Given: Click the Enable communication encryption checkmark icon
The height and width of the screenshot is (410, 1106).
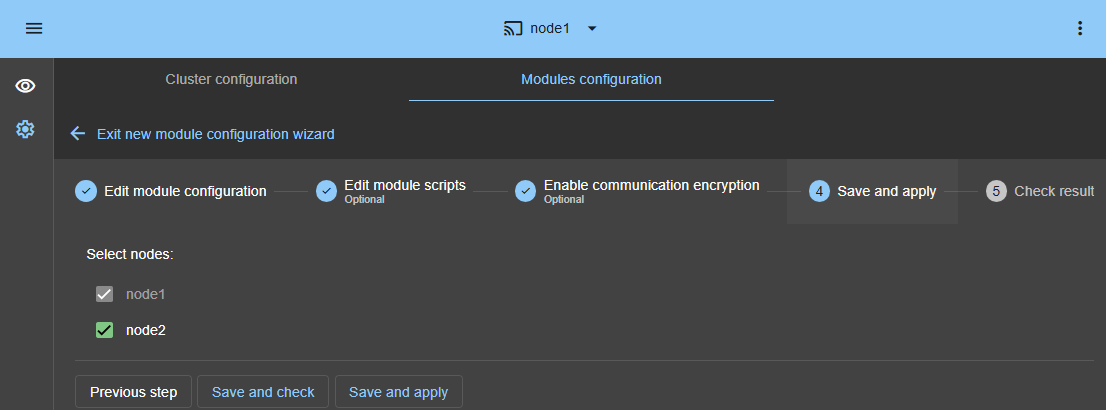Looking at the screenshot, I should (525, 191).
